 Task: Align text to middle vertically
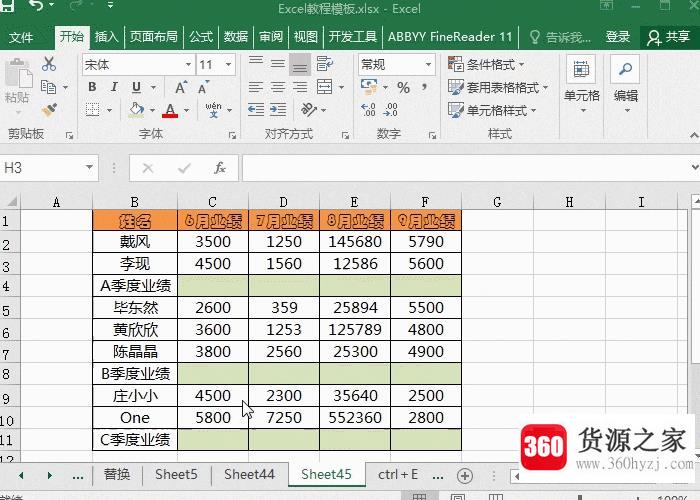278,64
